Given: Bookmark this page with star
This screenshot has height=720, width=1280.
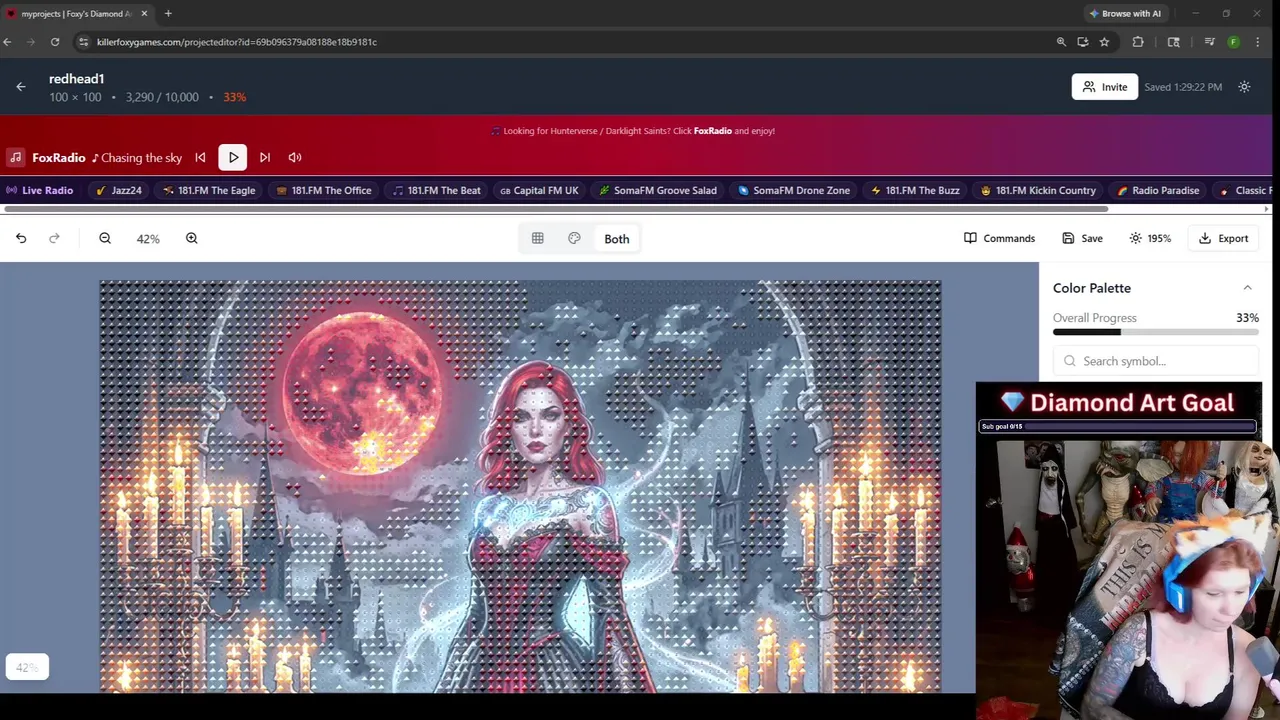Looking at the screenshot, I should point(1104,42).
